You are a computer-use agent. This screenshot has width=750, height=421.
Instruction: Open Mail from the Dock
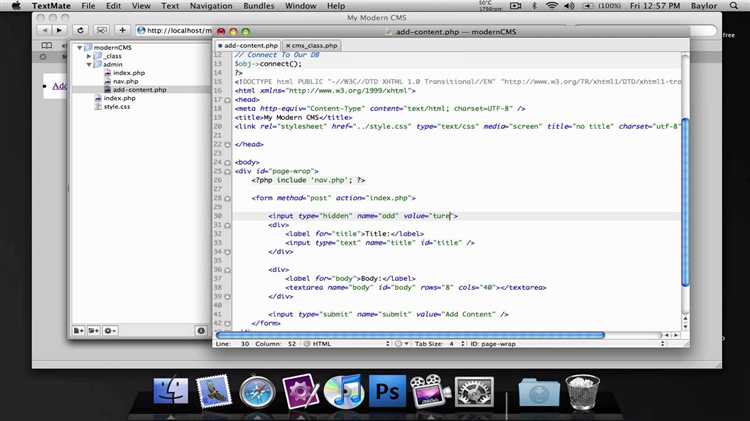click(x=213, y=391)
